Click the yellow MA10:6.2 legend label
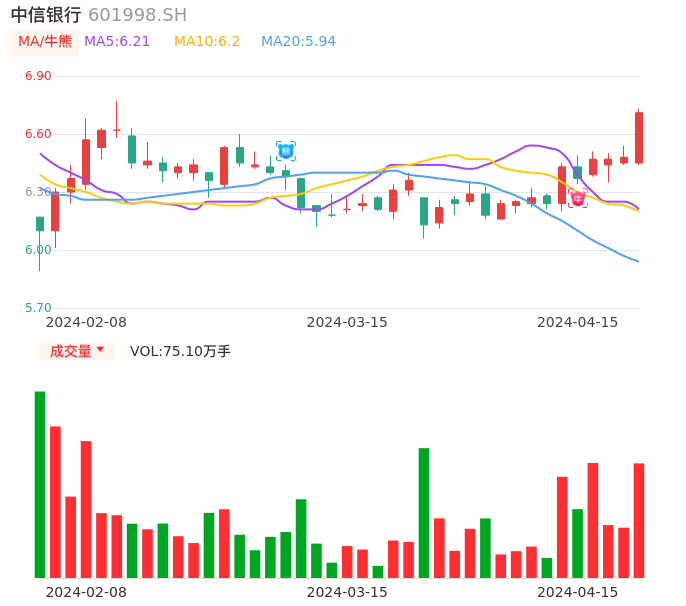The width and height of the screenshot is (686, 606). (x=207, y=42)
